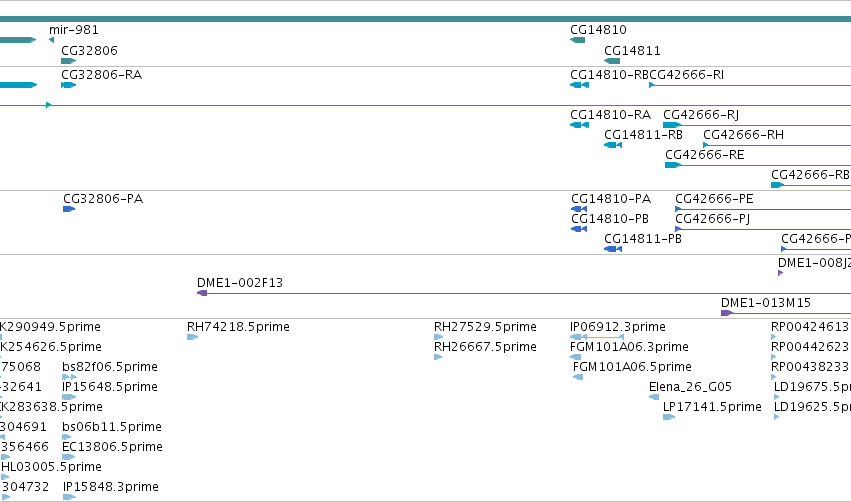
Task: Select the RH74218.5prime EST glyph
Action: [x=193, y=337]
